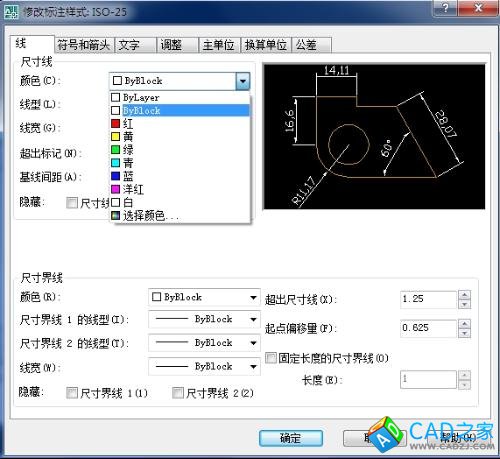
Task: Switch to the 主单位 tab
Action: tap(218, 45)
